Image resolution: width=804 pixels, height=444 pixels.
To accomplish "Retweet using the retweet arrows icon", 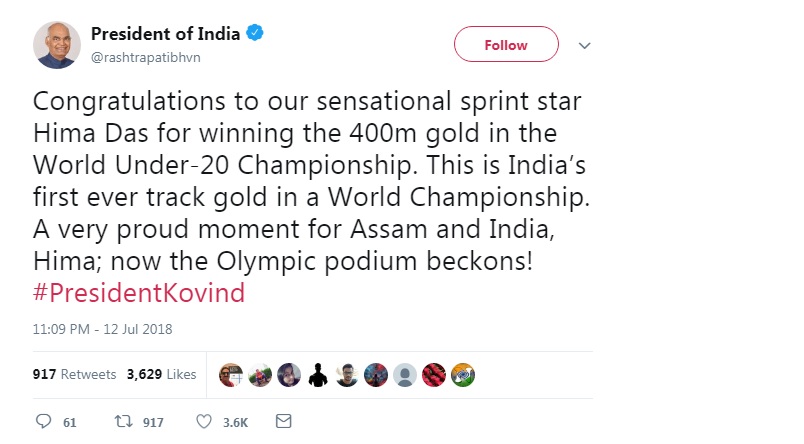I will [x=124, y=422].
